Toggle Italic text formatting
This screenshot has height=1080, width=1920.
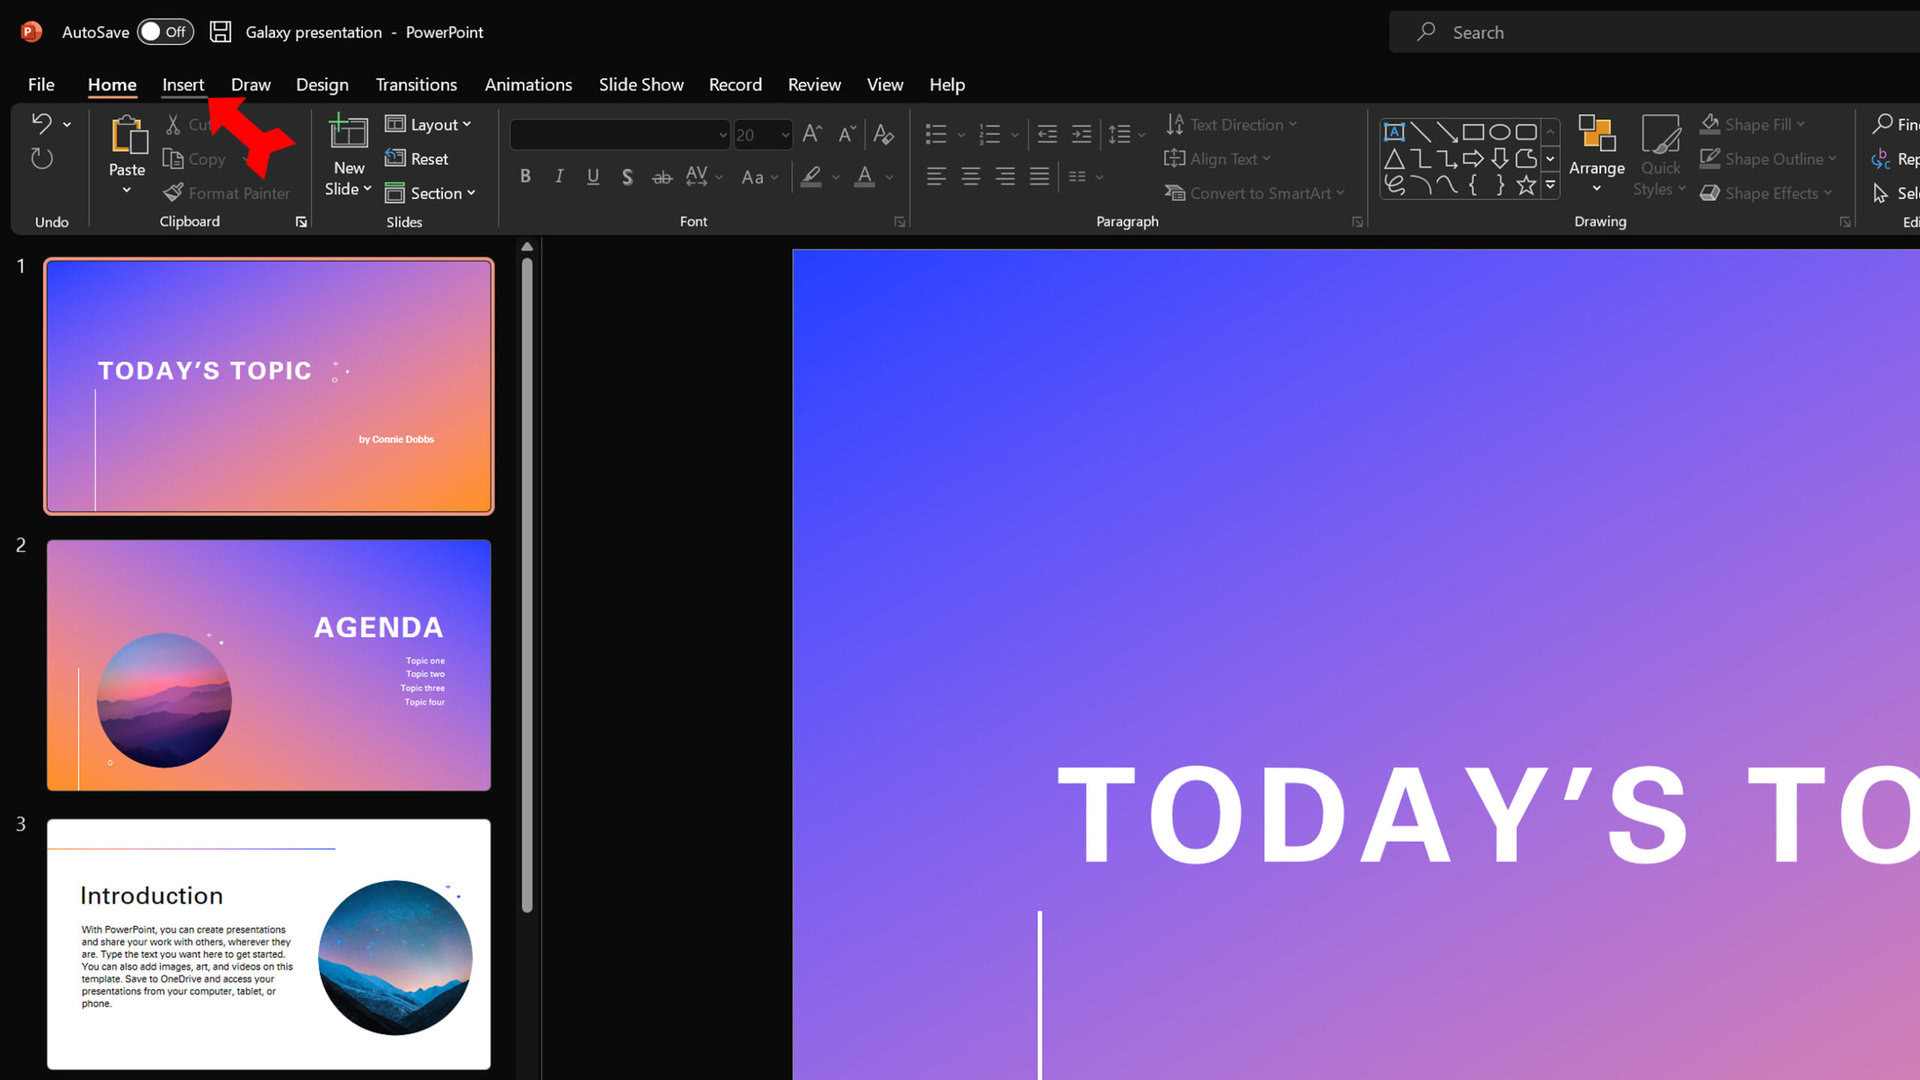pos(559,177)
